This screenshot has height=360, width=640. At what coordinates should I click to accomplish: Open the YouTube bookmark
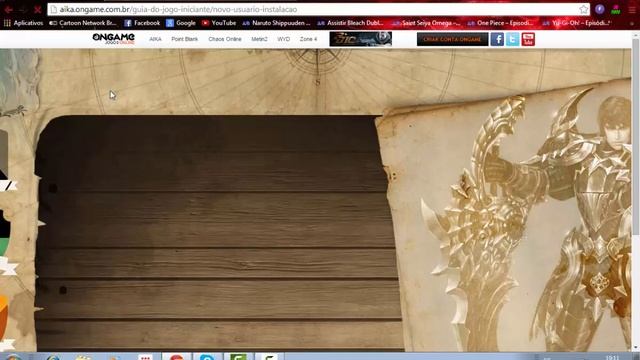(219, 23)
